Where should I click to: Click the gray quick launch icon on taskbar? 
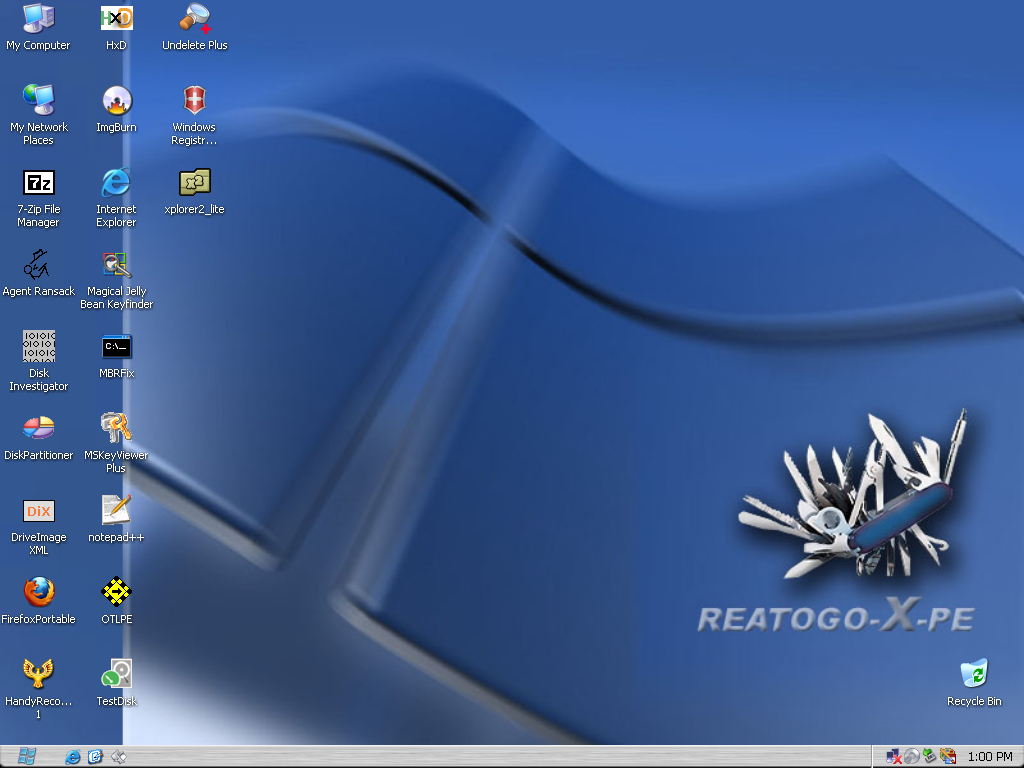pos(119,757)
